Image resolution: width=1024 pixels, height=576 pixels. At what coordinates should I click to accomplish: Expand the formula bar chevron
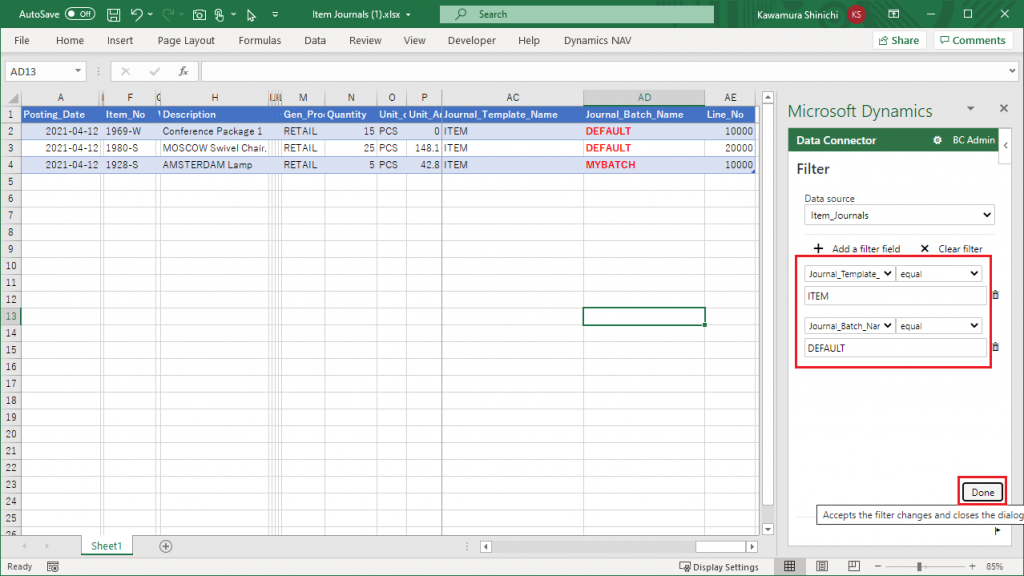(1012, 71)
